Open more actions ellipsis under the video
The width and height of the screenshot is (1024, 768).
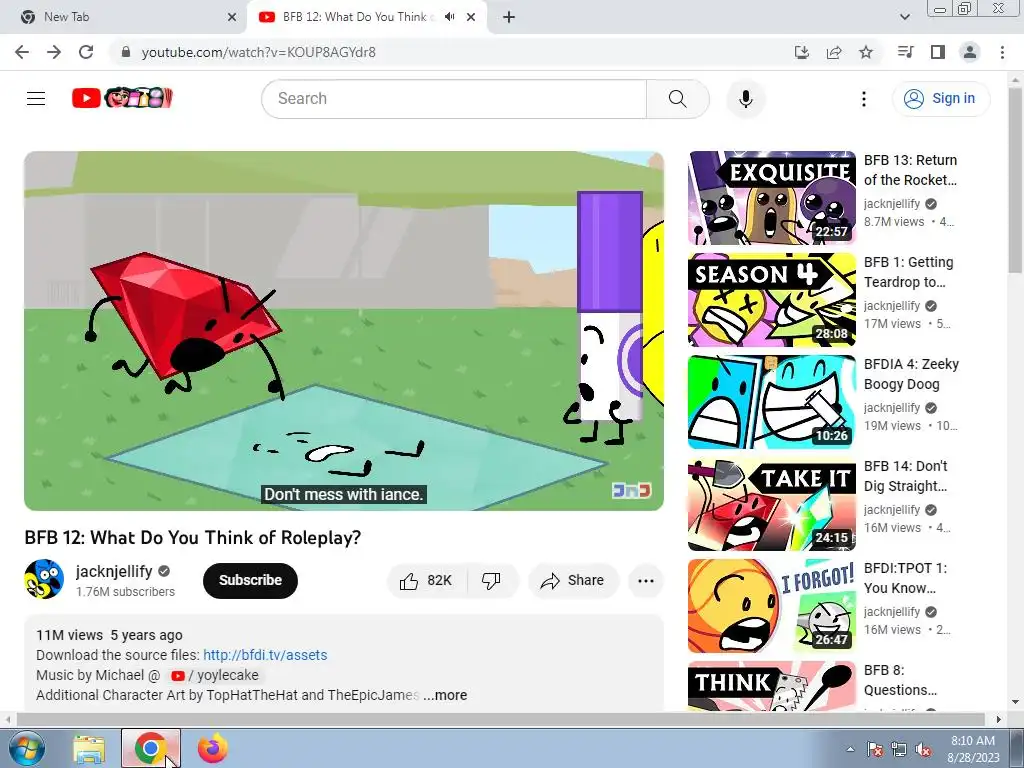(x=645, y=581)
